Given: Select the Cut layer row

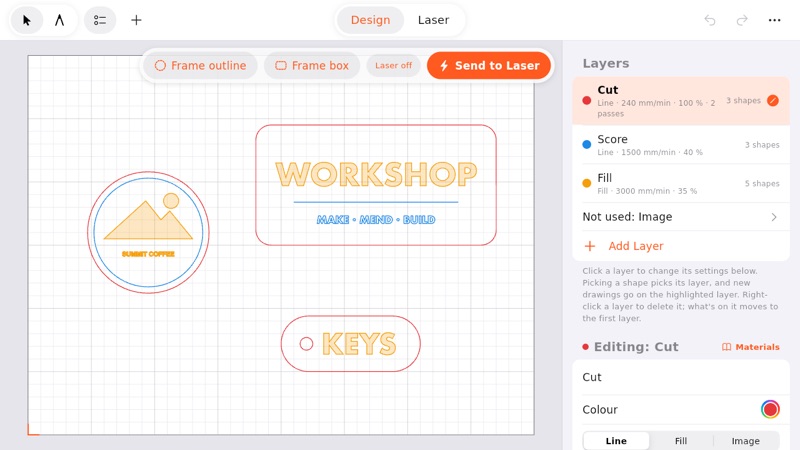Looking at the screenshot, I should pos(681,101).
